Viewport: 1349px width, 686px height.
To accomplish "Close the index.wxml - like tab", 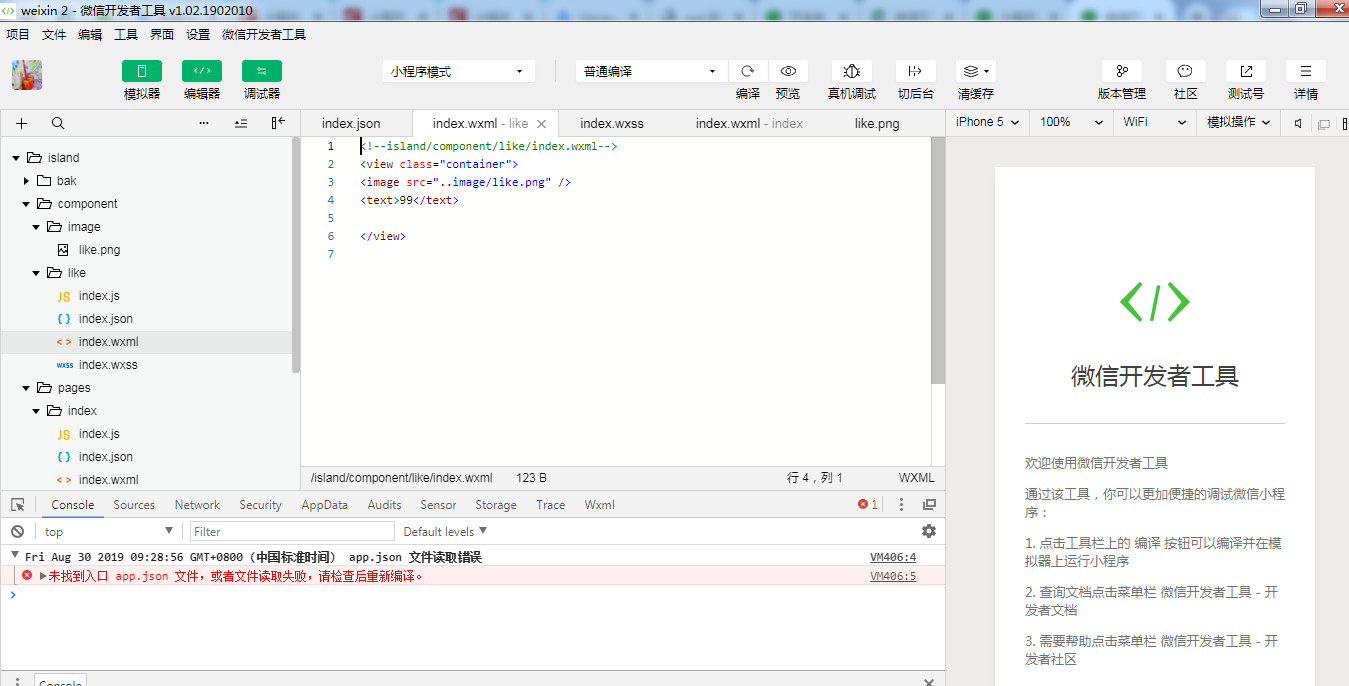I will 541,124.
